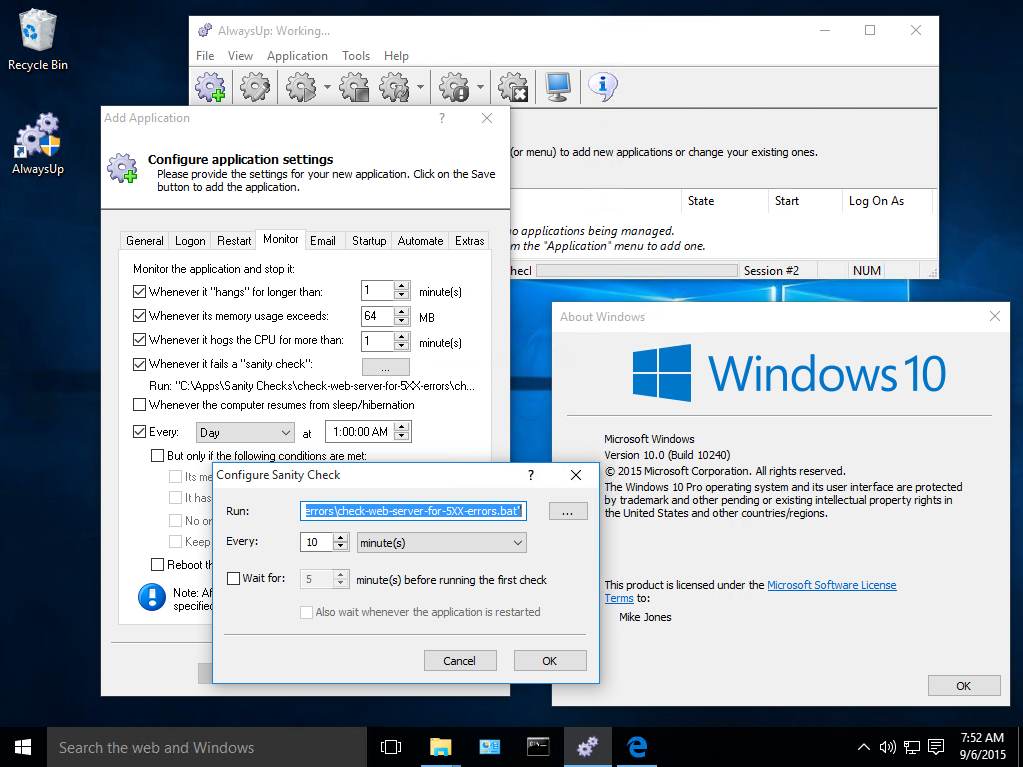1023x767 pixels.
Task: Open the taskbar app next to File Explorer
Action: coord(489,747)
